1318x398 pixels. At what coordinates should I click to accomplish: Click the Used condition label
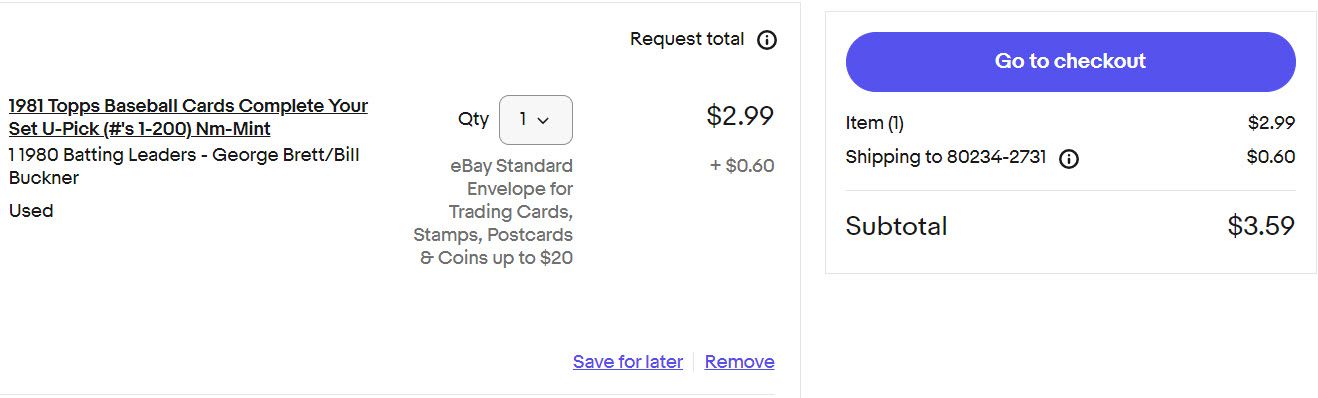[31, 211]
